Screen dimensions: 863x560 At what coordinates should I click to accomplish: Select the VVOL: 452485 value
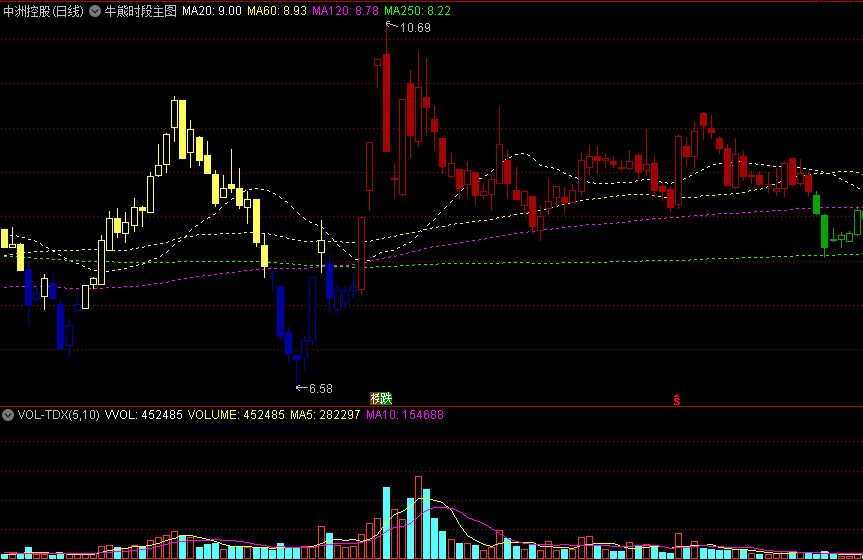144,415
